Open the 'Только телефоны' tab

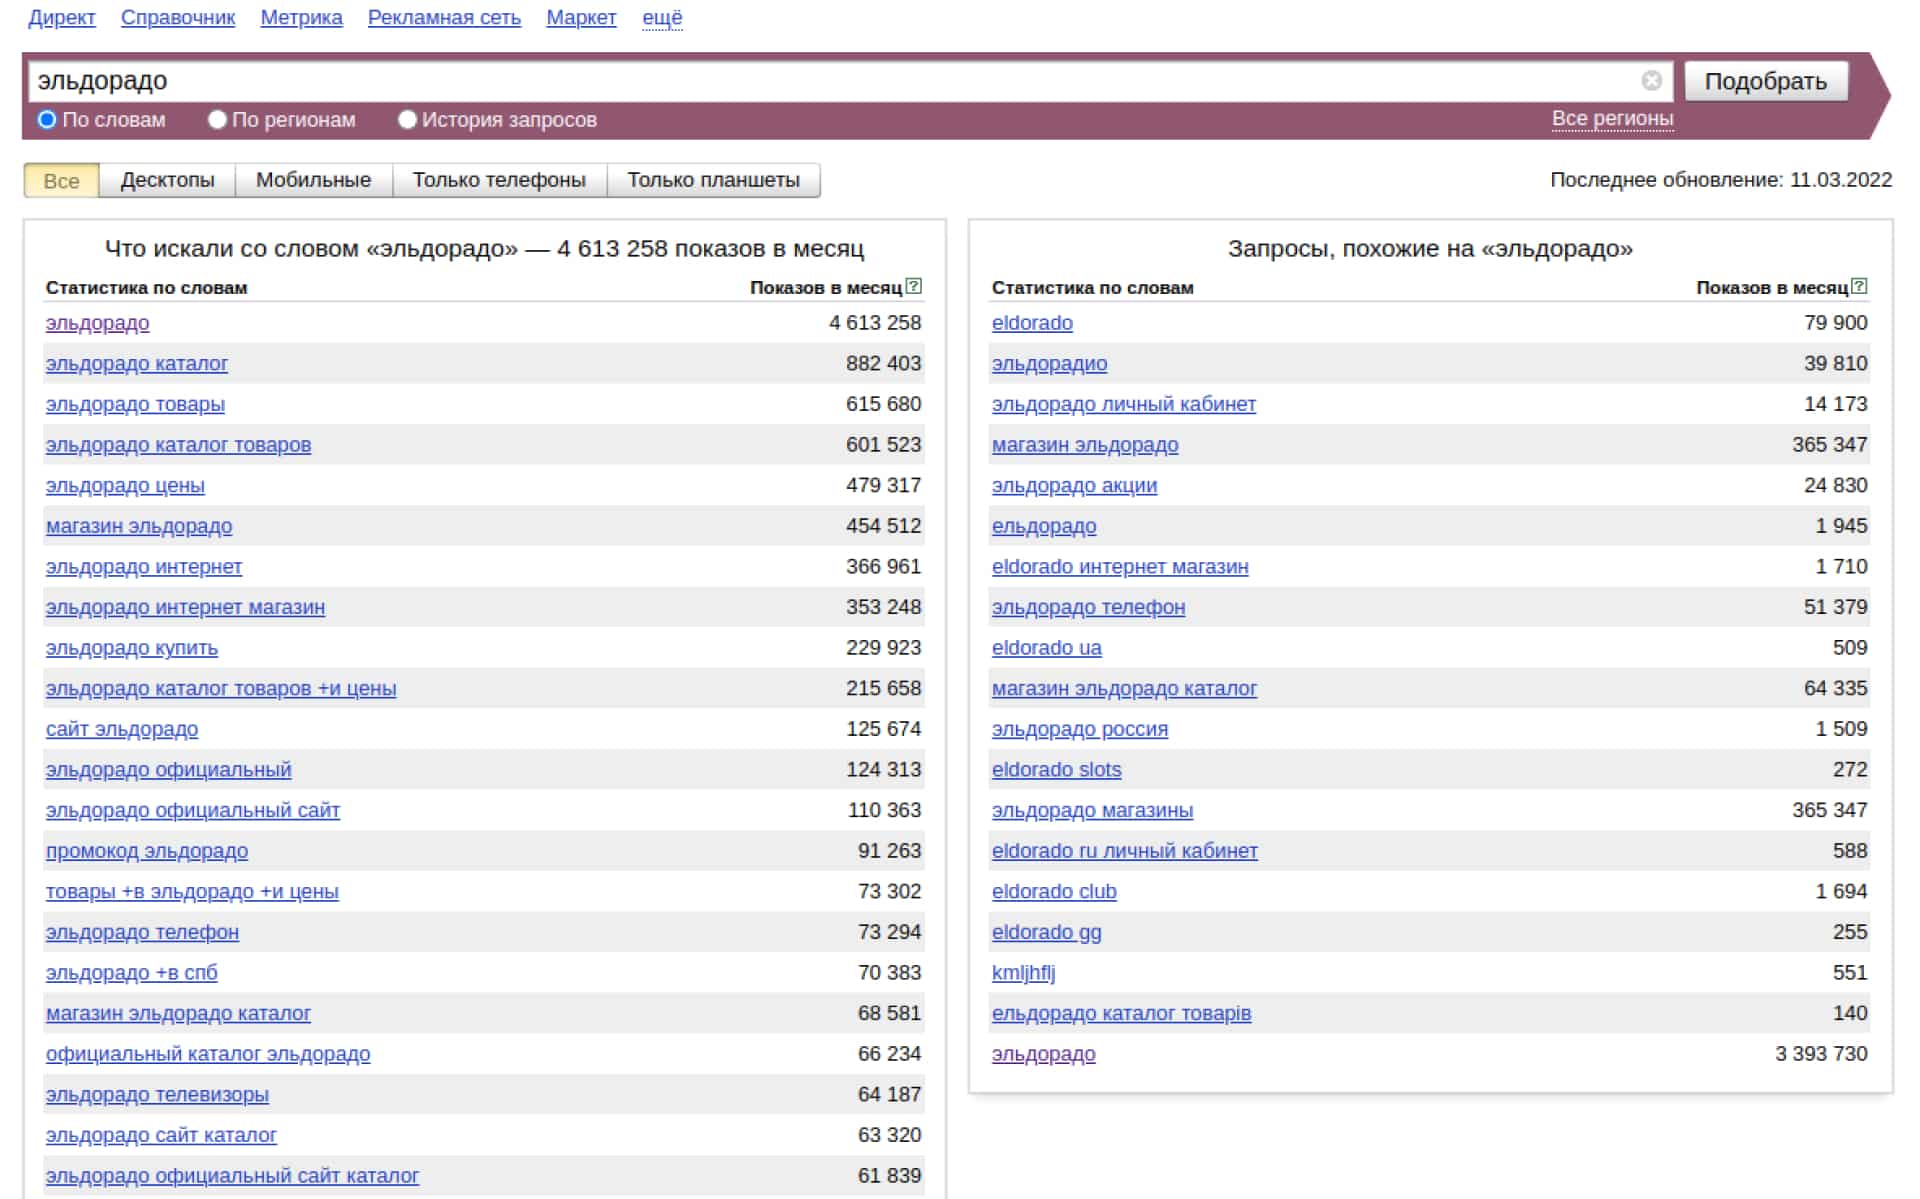point(499,180)
